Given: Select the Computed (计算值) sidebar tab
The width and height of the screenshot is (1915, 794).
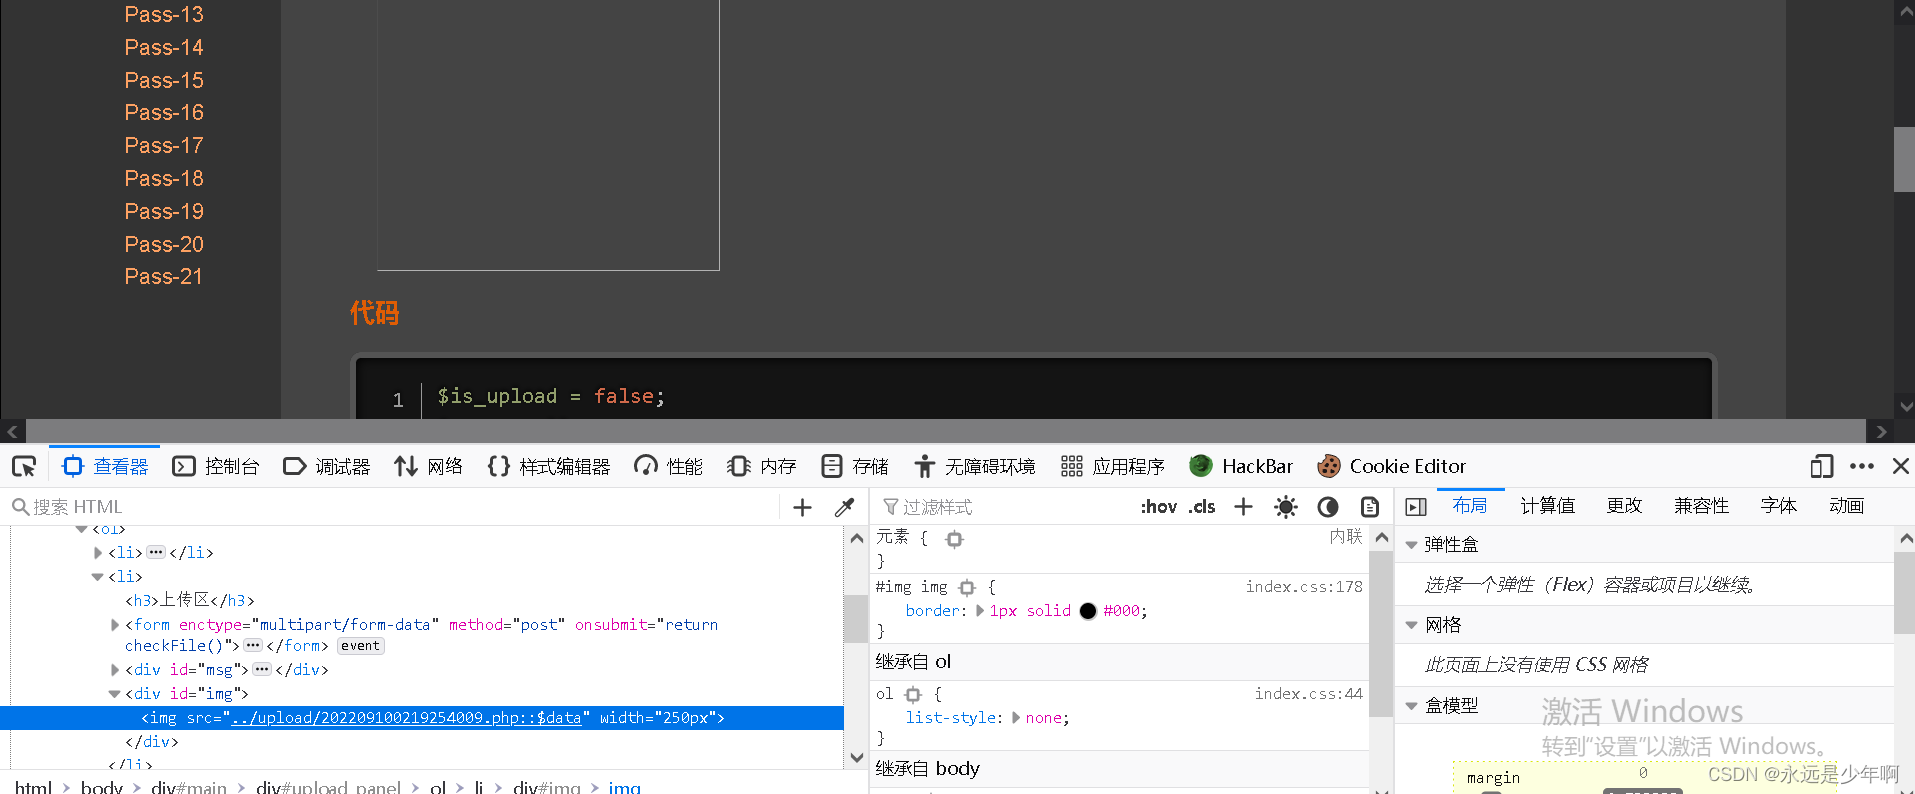Looking at the screenshot, I should point(1548,506).
